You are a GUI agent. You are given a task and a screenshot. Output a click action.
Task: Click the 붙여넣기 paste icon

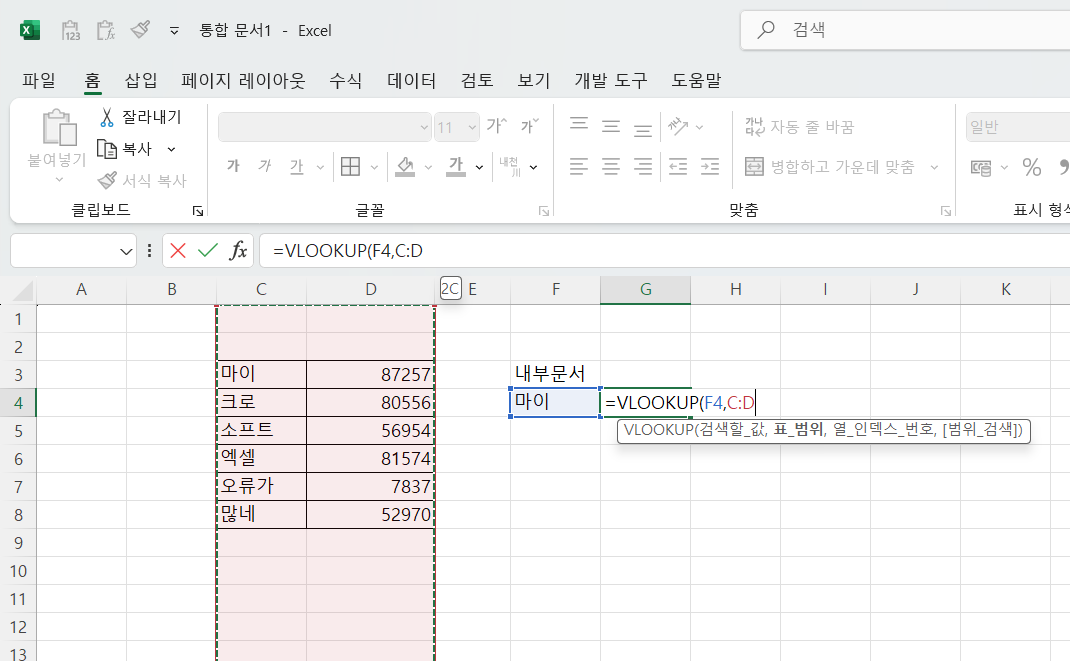(59, 128)
